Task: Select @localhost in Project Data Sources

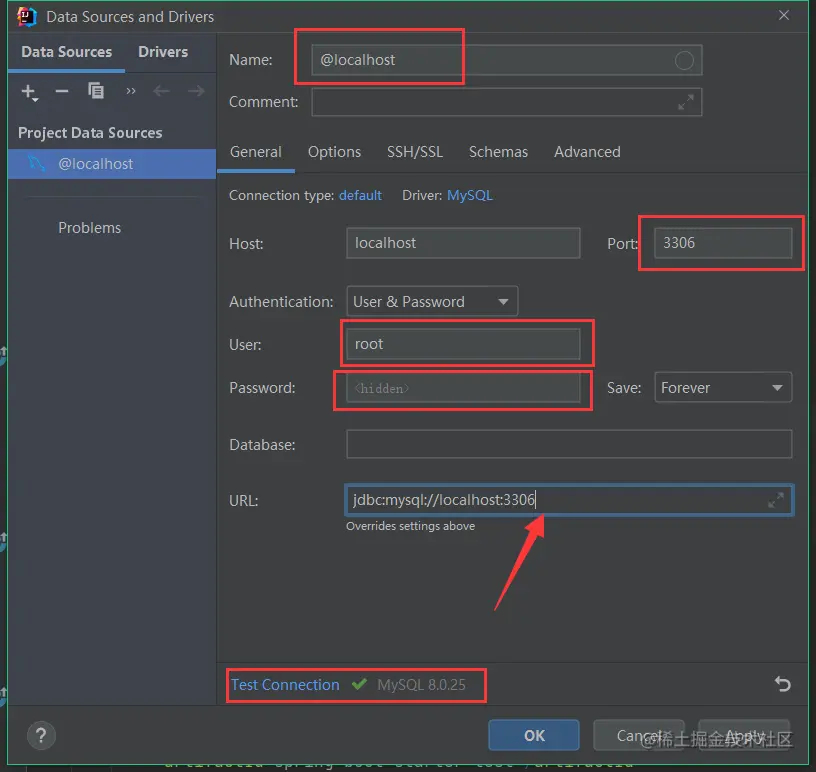Action: pyautogui.click(x=112, y=164)
